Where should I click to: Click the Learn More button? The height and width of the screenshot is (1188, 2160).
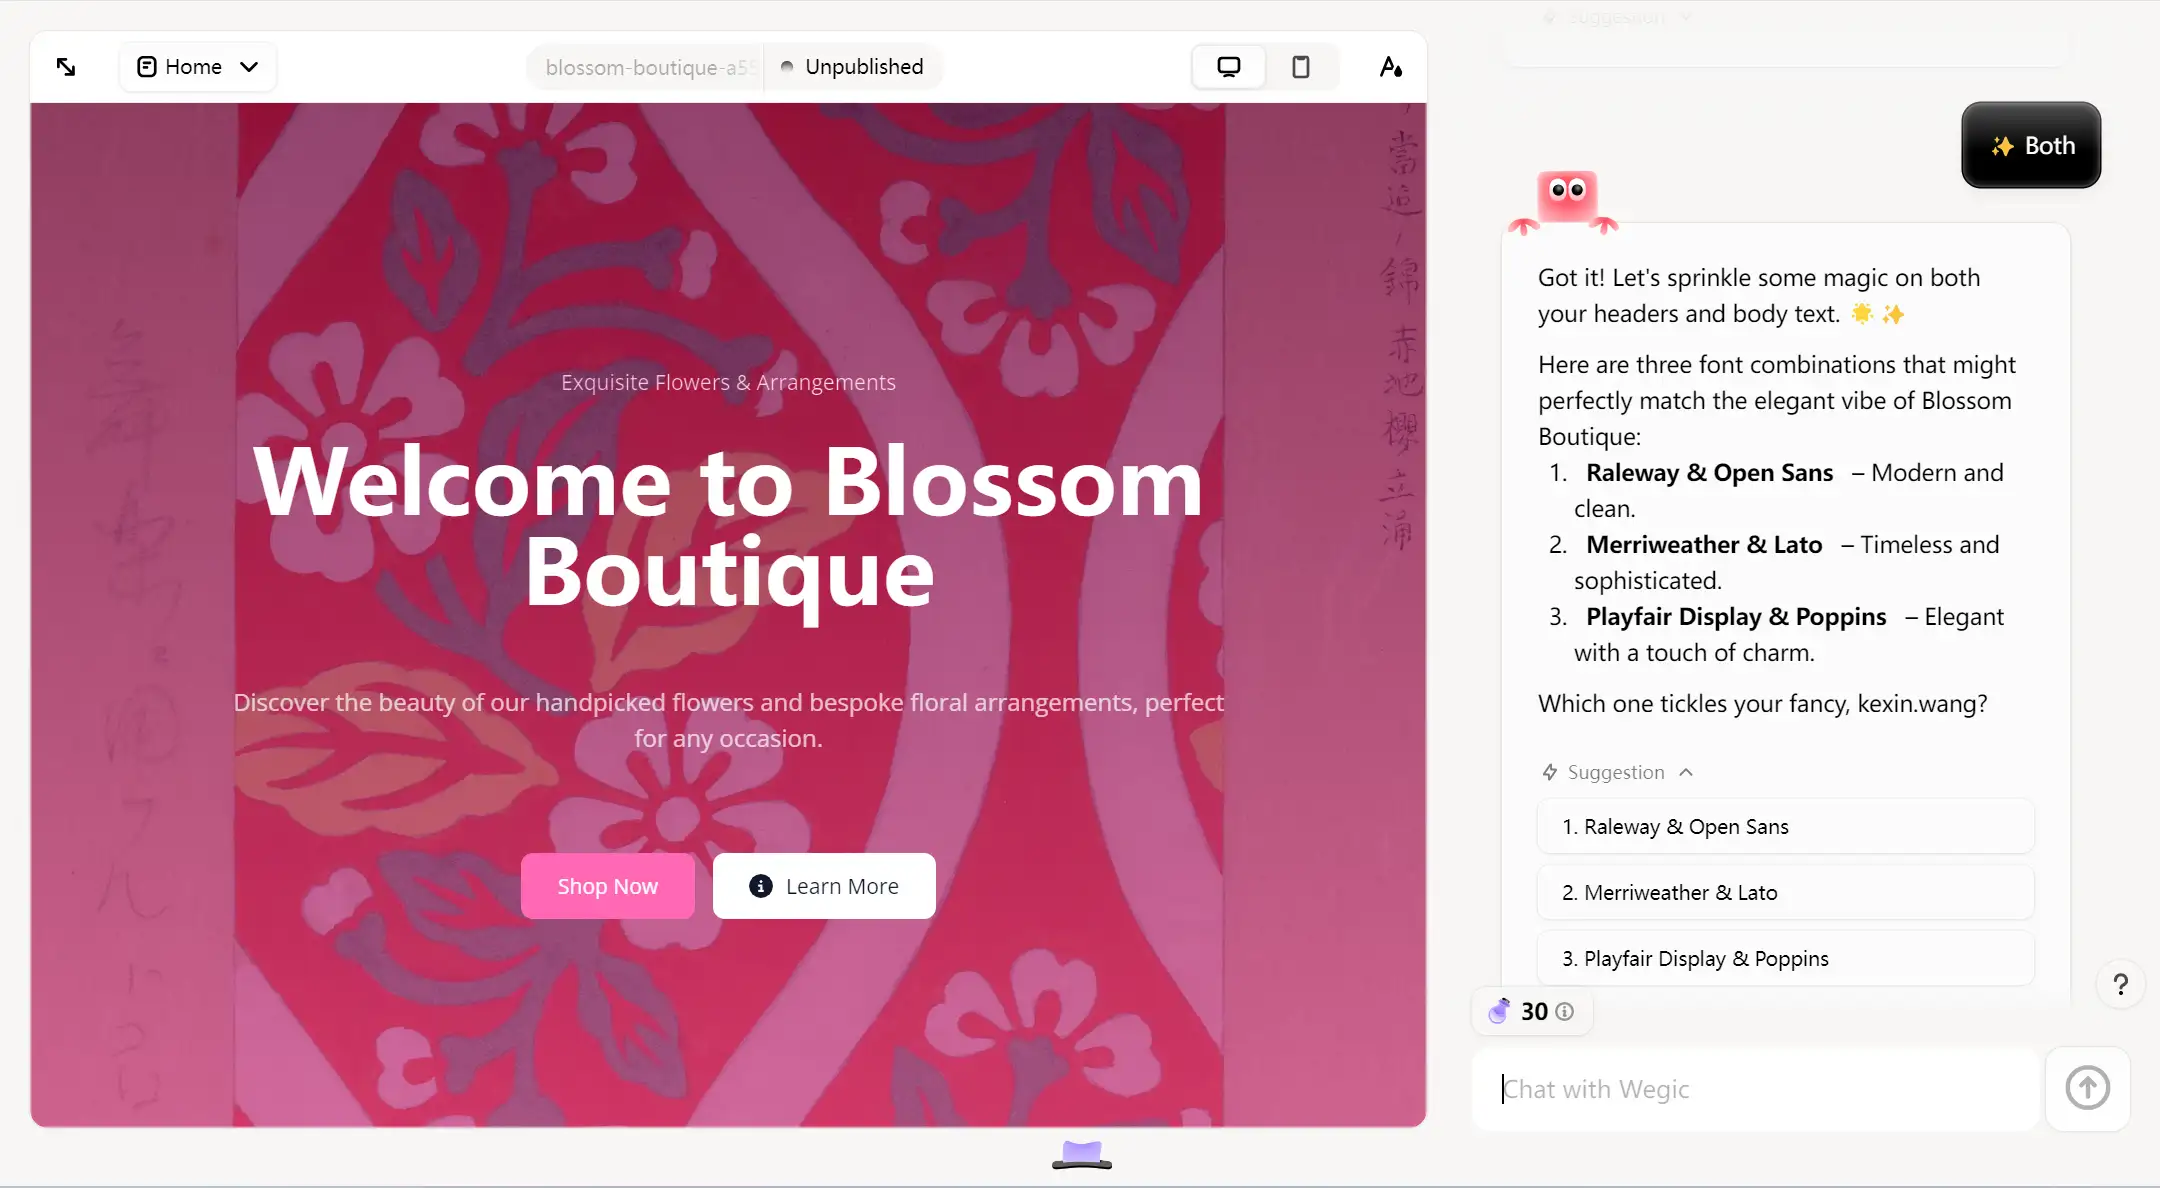click(x=823, y=885)
